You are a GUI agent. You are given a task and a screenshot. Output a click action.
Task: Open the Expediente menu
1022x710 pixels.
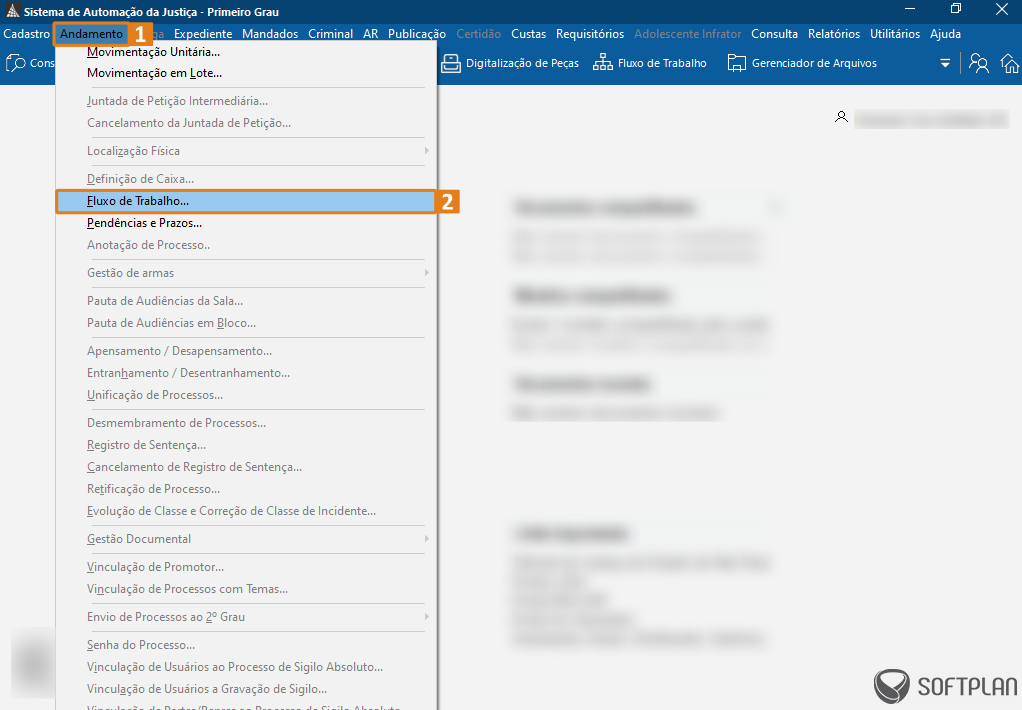(x=203, y=34)
